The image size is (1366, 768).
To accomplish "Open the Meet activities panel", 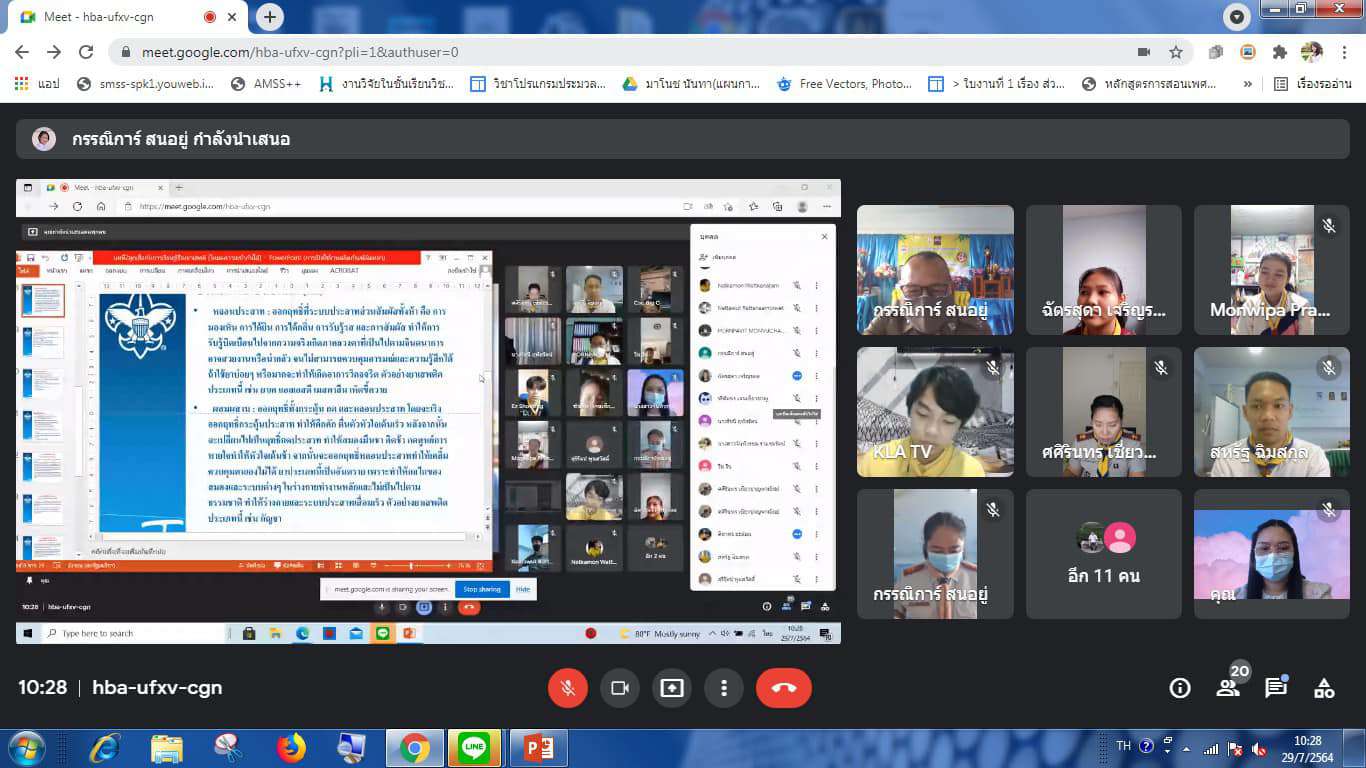I will tap(1324, 688).
